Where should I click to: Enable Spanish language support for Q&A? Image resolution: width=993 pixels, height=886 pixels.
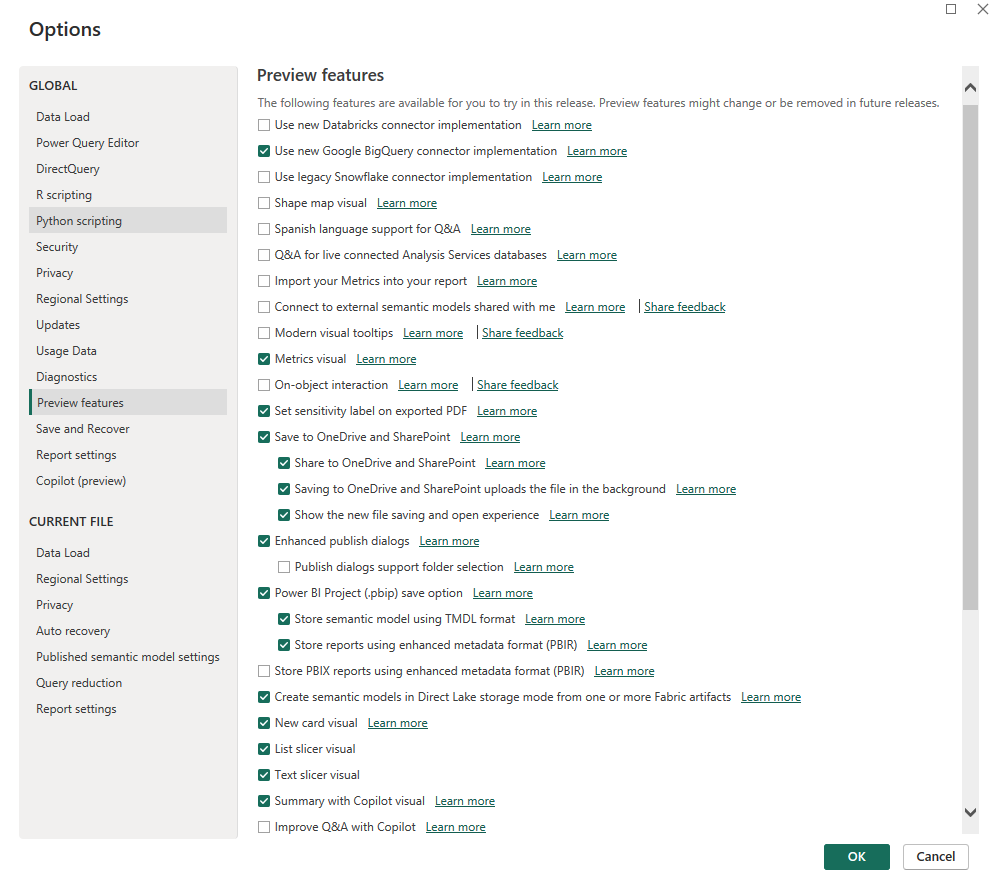[x=264, y=228]
